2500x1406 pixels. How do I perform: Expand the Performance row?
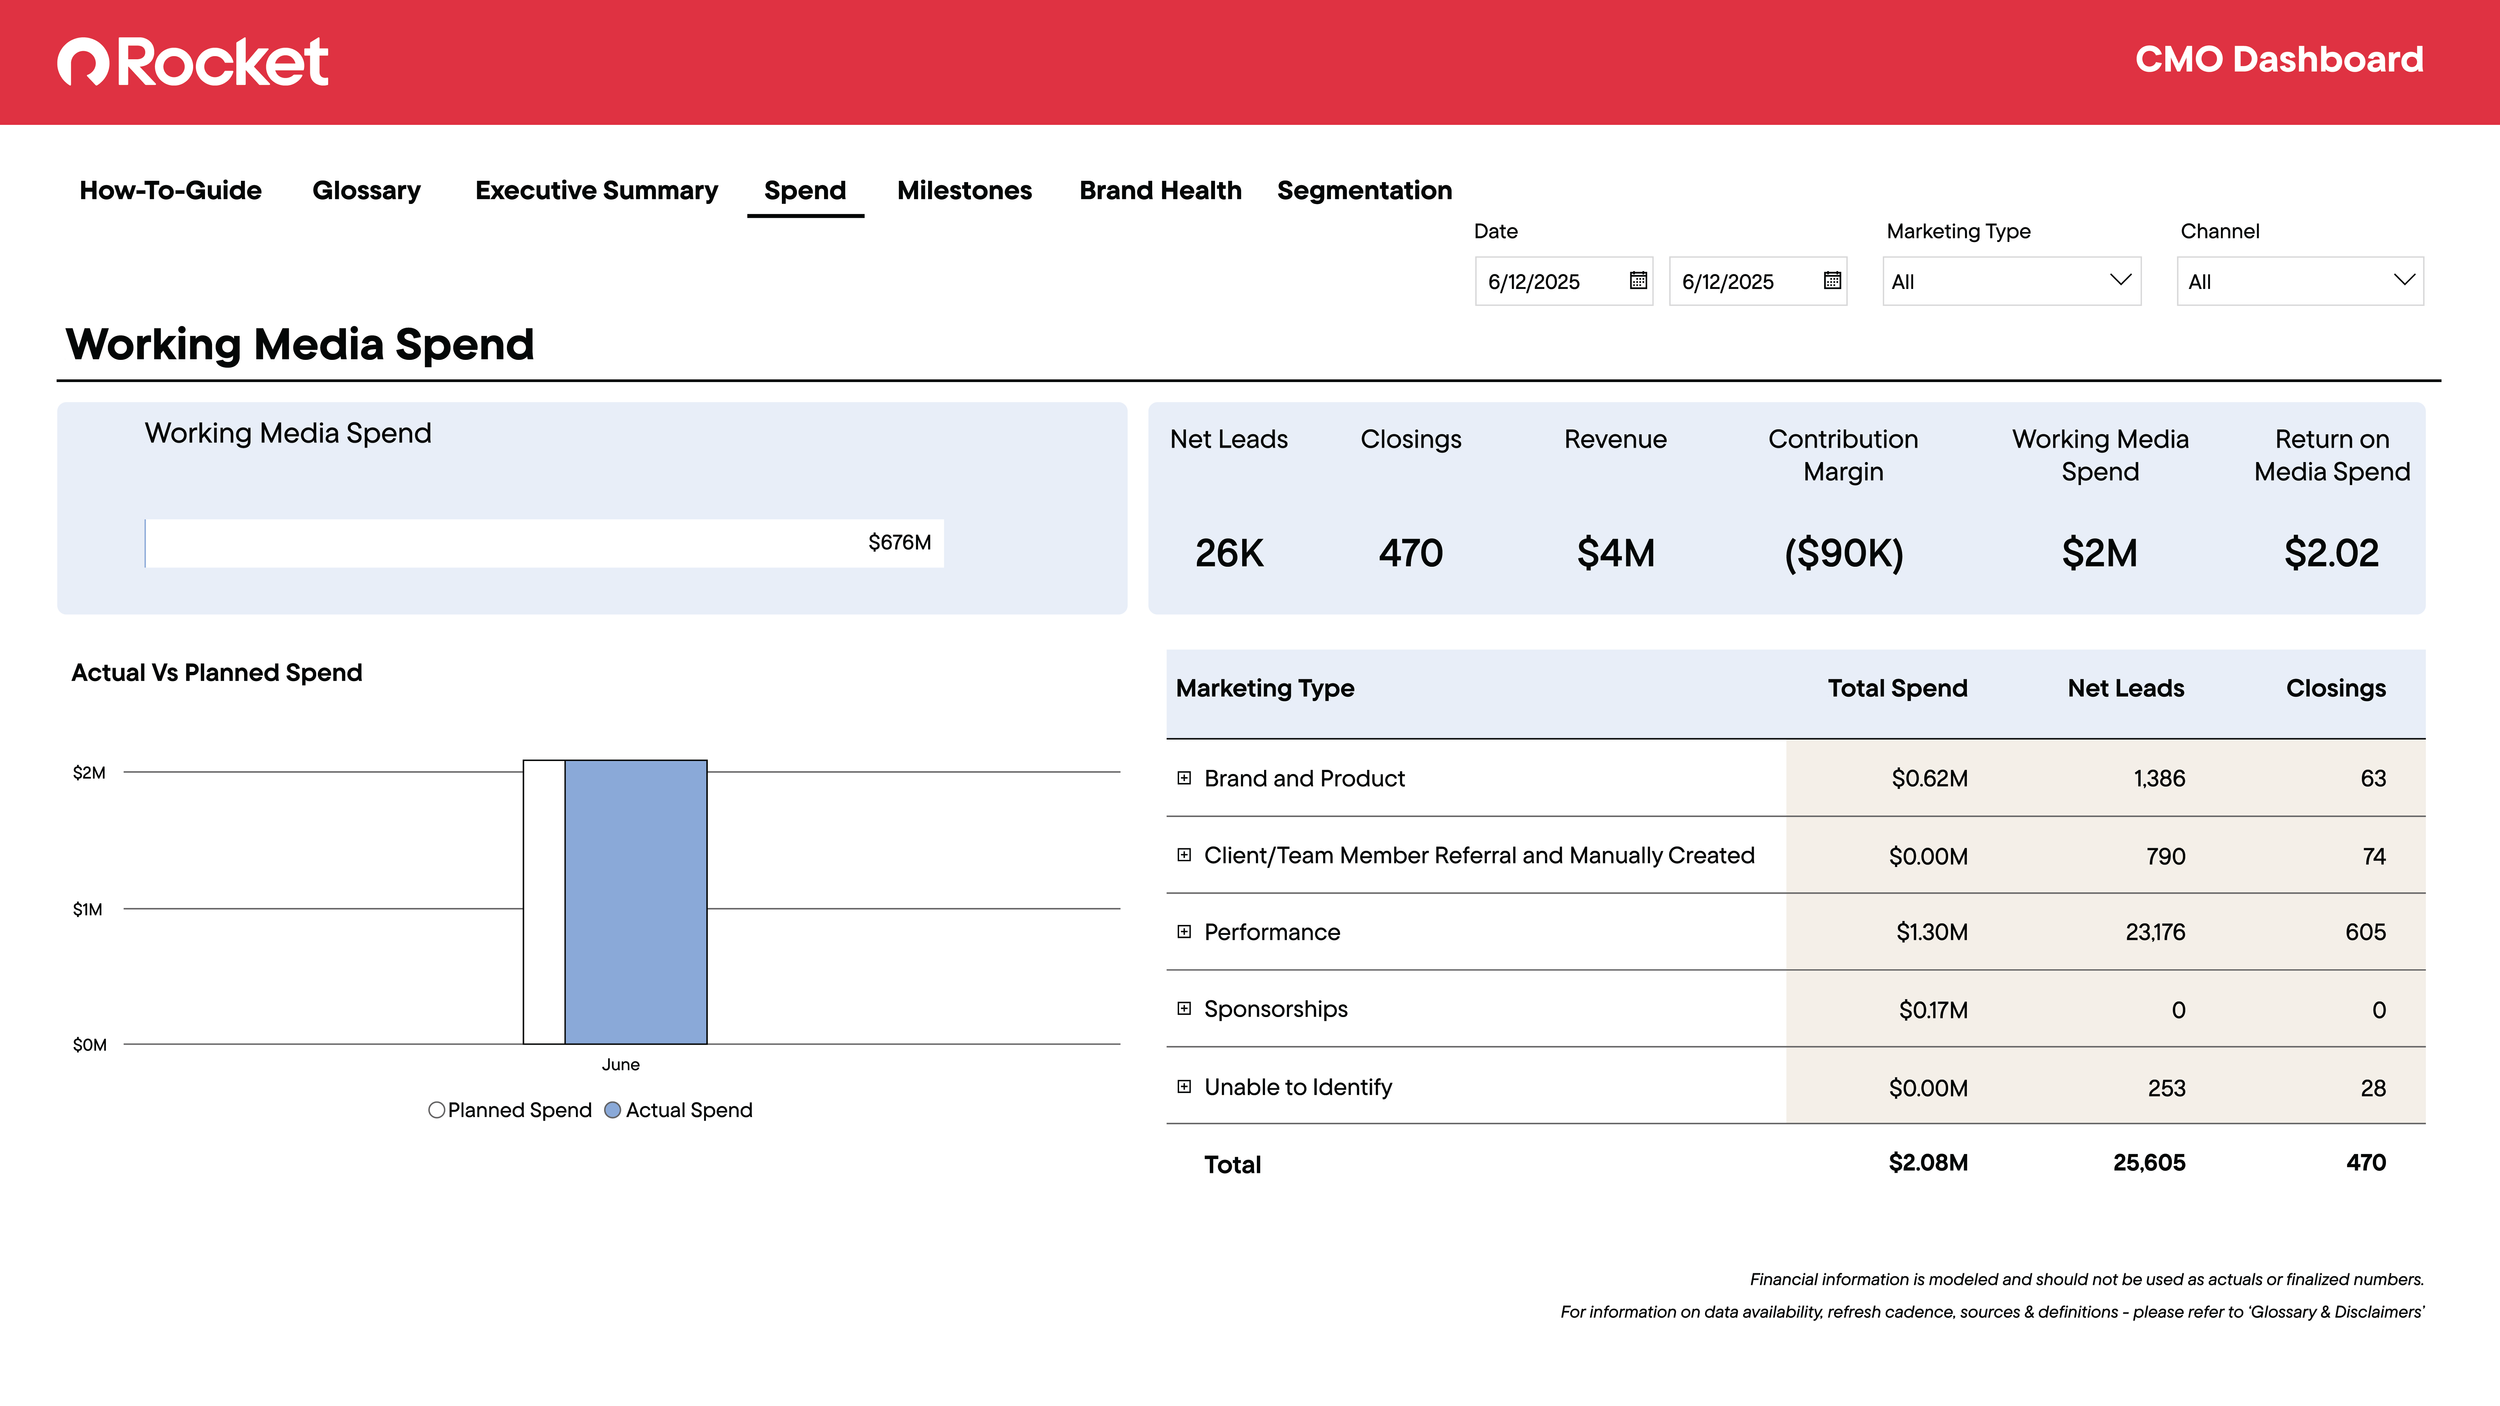point(1184,932)
